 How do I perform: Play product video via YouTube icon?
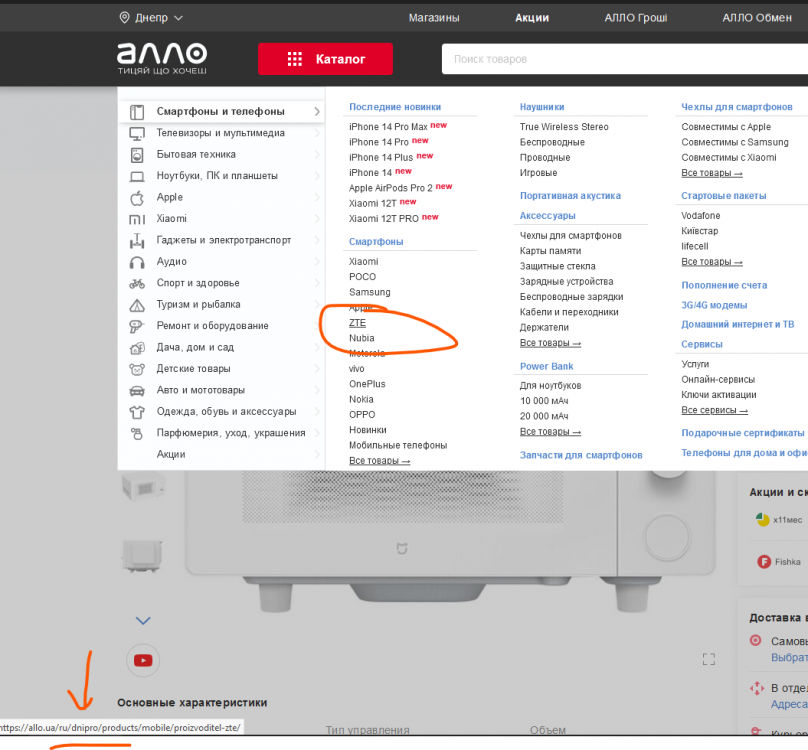[143, 660]
